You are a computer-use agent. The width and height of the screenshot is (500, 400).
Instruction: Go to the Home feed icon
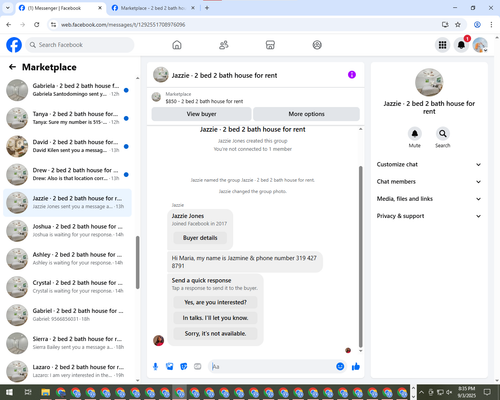(177, 45)
